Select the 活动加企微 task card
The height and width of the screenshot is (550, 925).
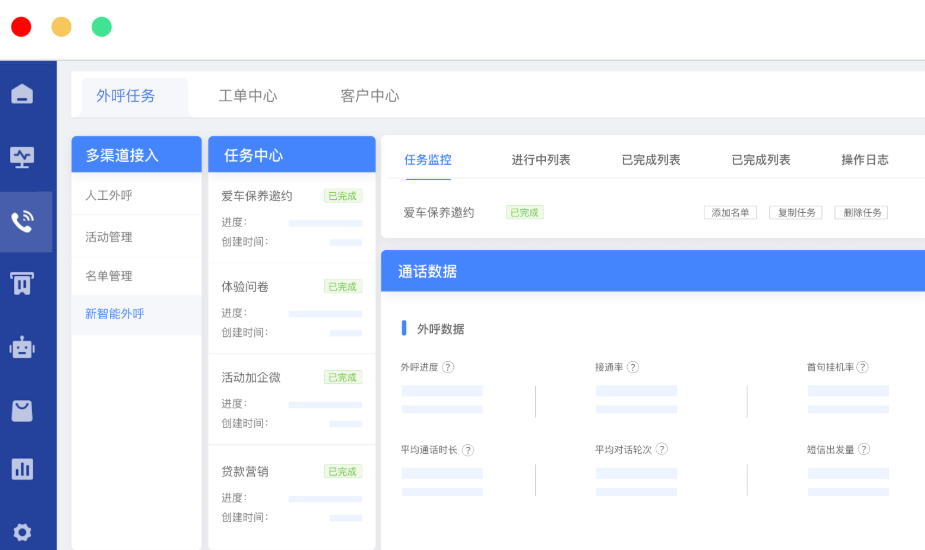coord(291,400)
